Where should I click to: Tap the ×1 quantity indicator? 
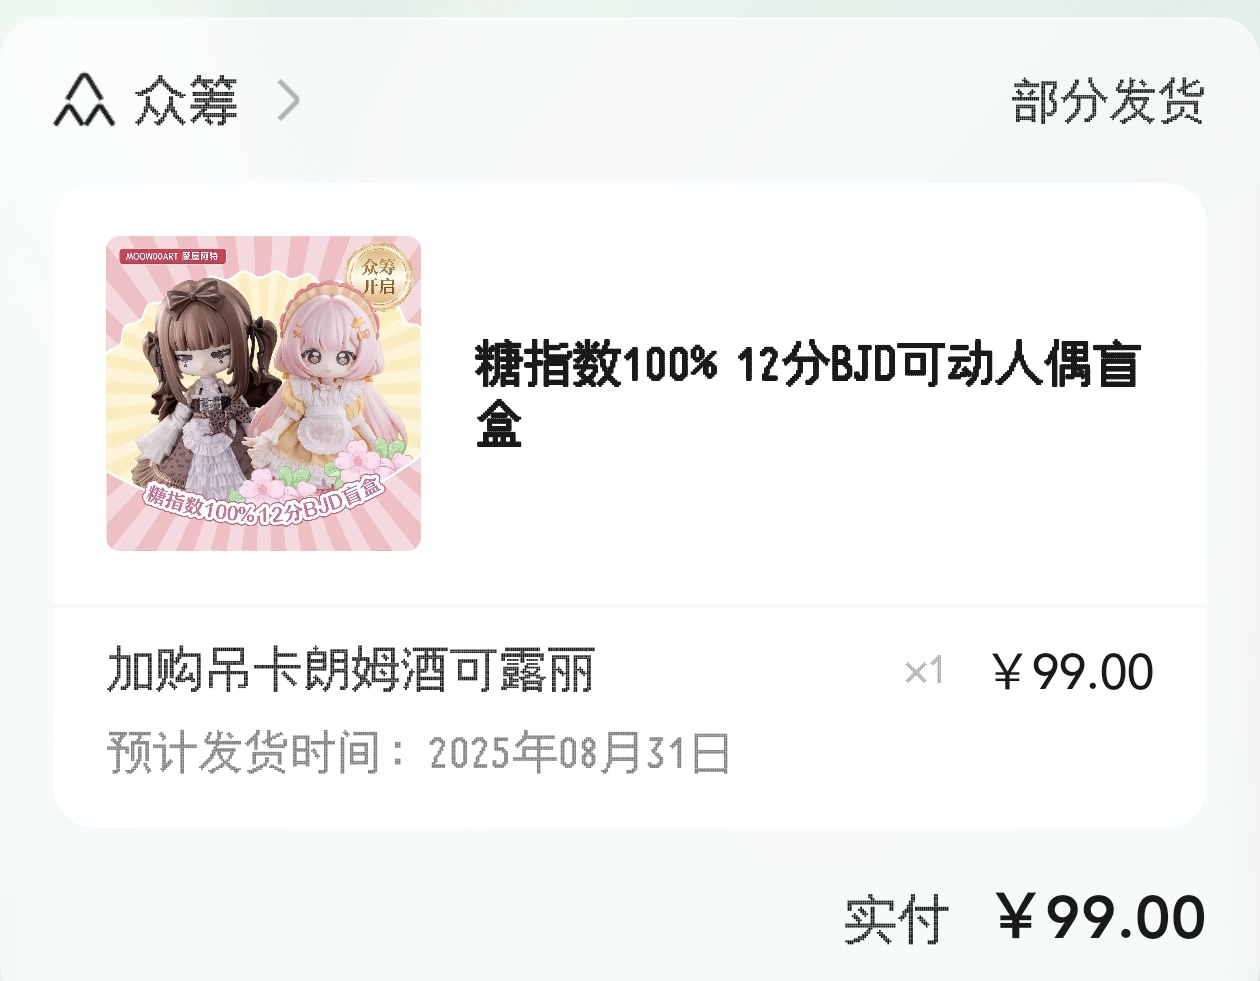[924, 671]
